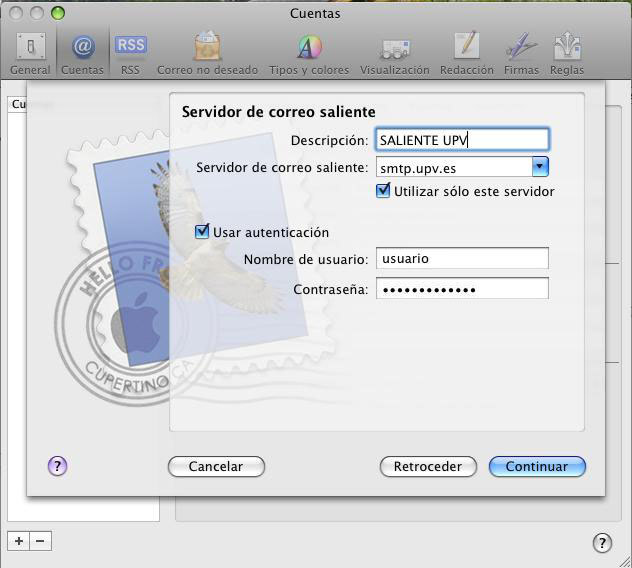
Task: Open the Reglas preferences pane
Action: (567, 52)
